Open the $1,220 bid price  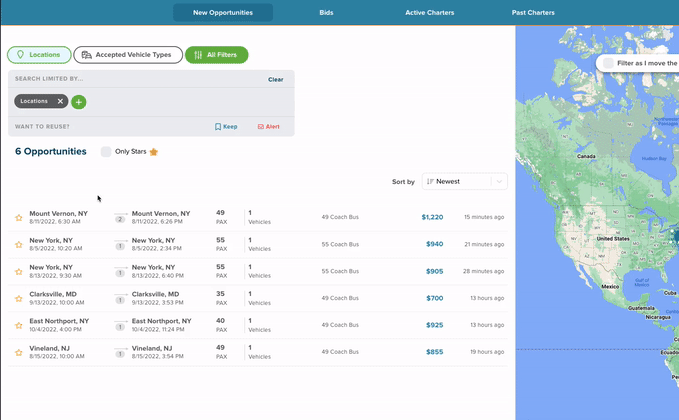click(x=432, y=217)
